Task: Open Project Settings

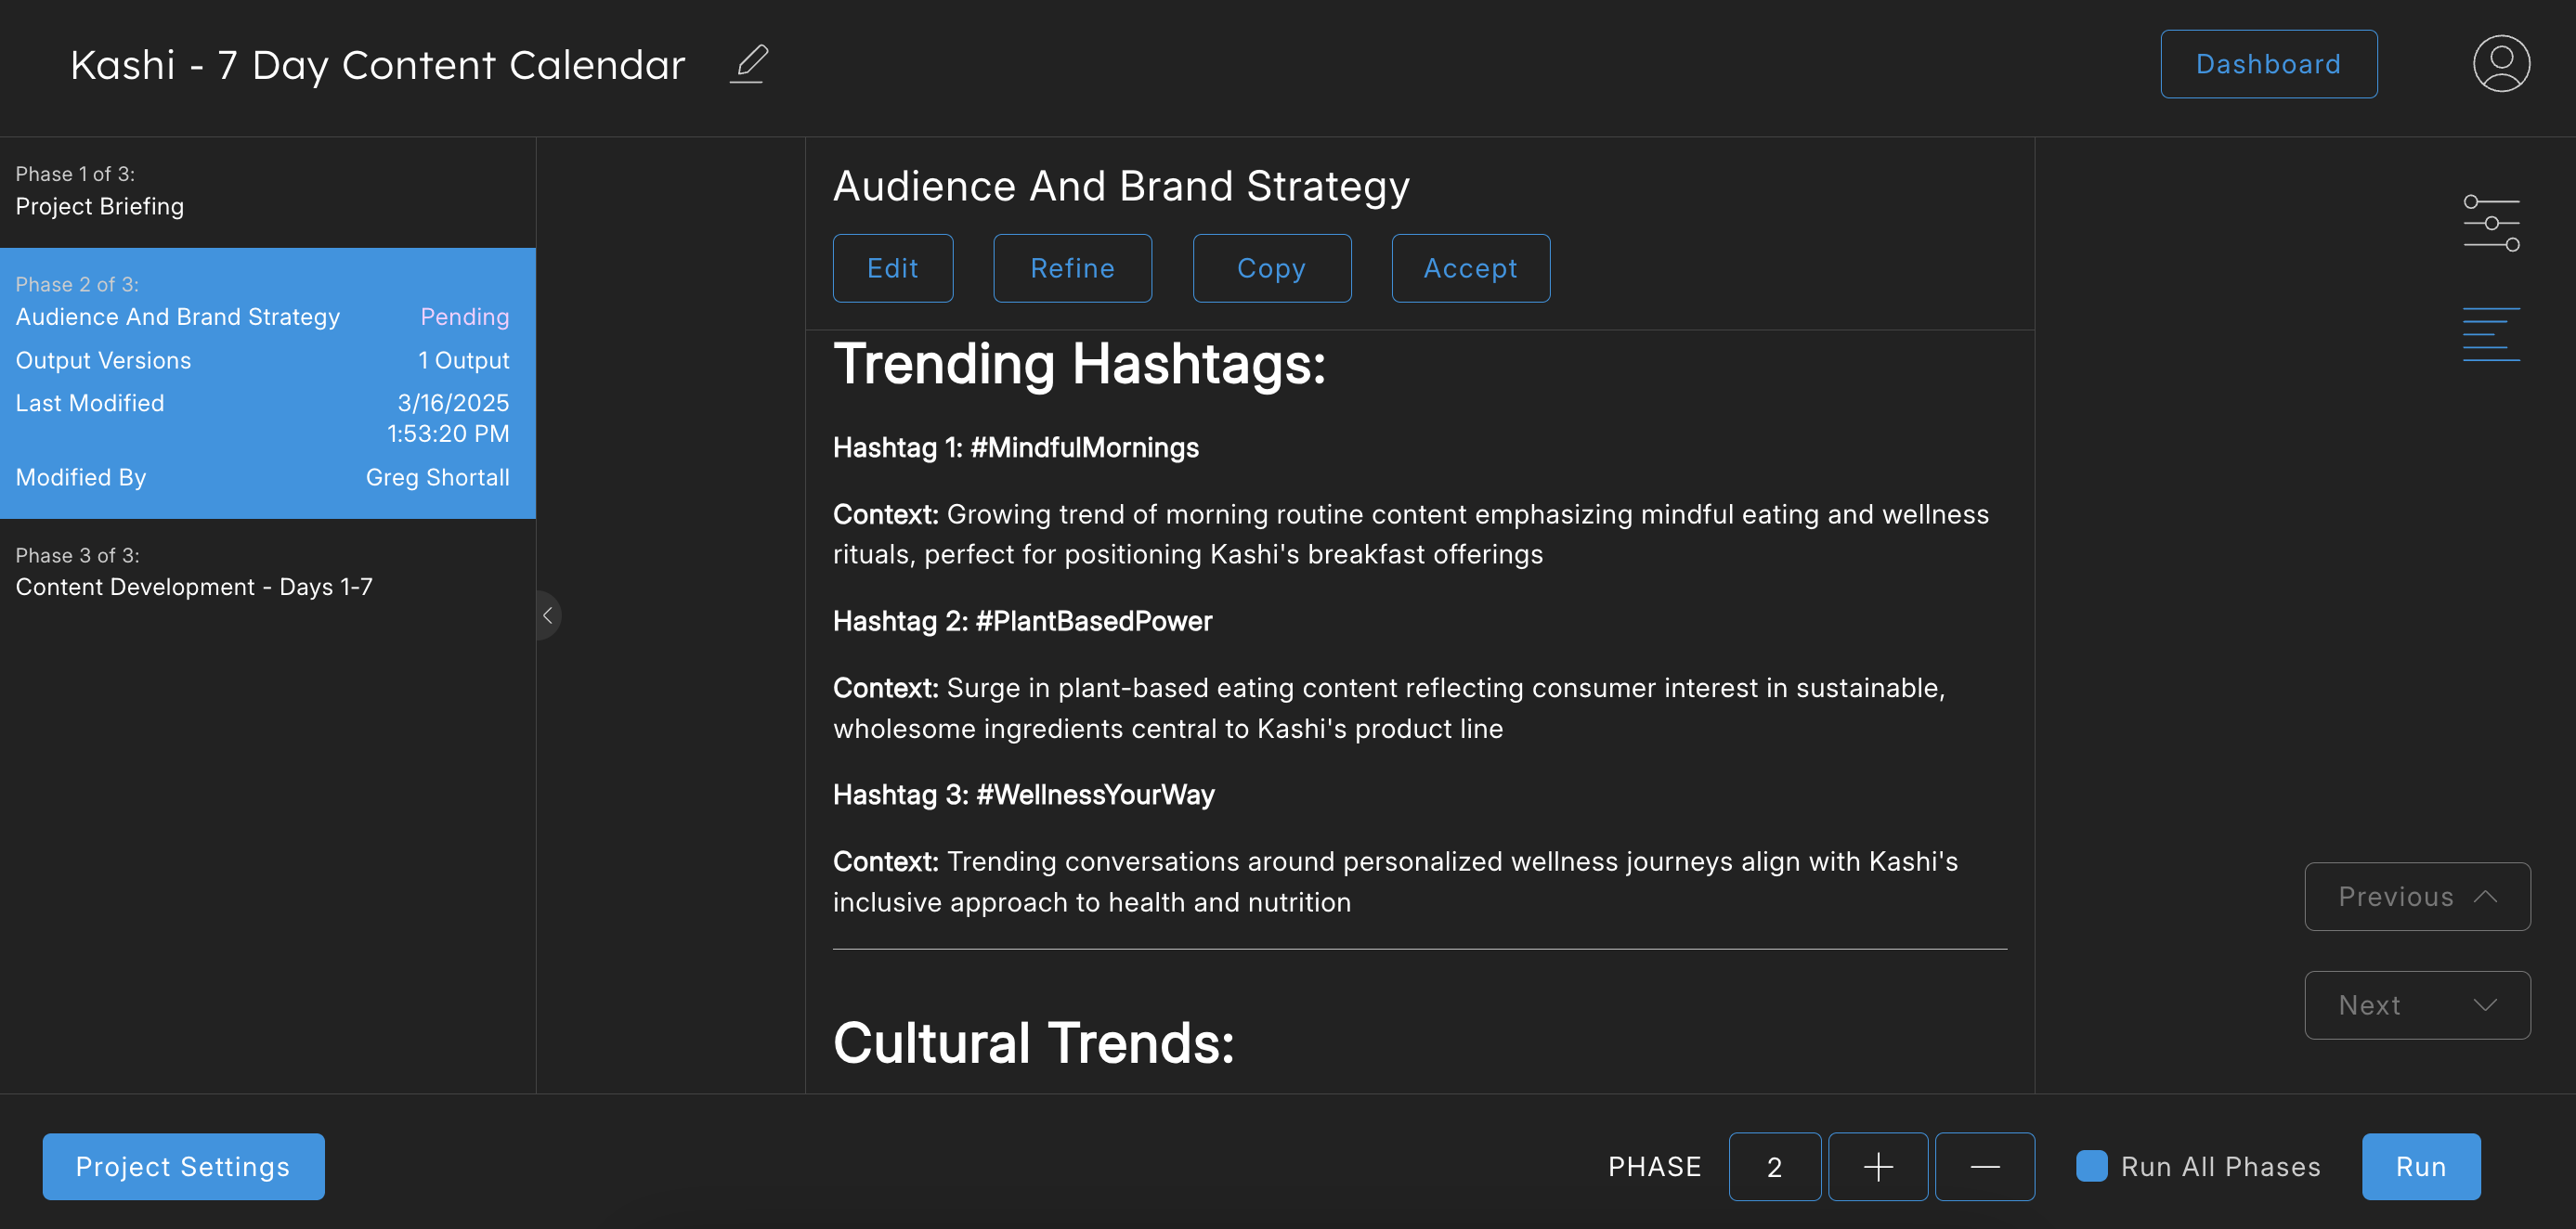Action: click(183, 1166)
